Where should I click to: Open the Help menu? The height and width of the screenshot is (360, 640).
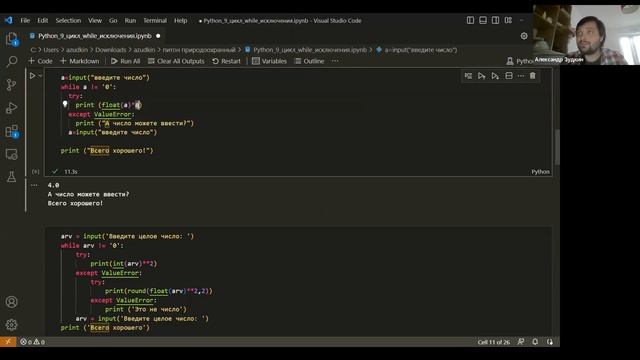(x=180, y=20)
